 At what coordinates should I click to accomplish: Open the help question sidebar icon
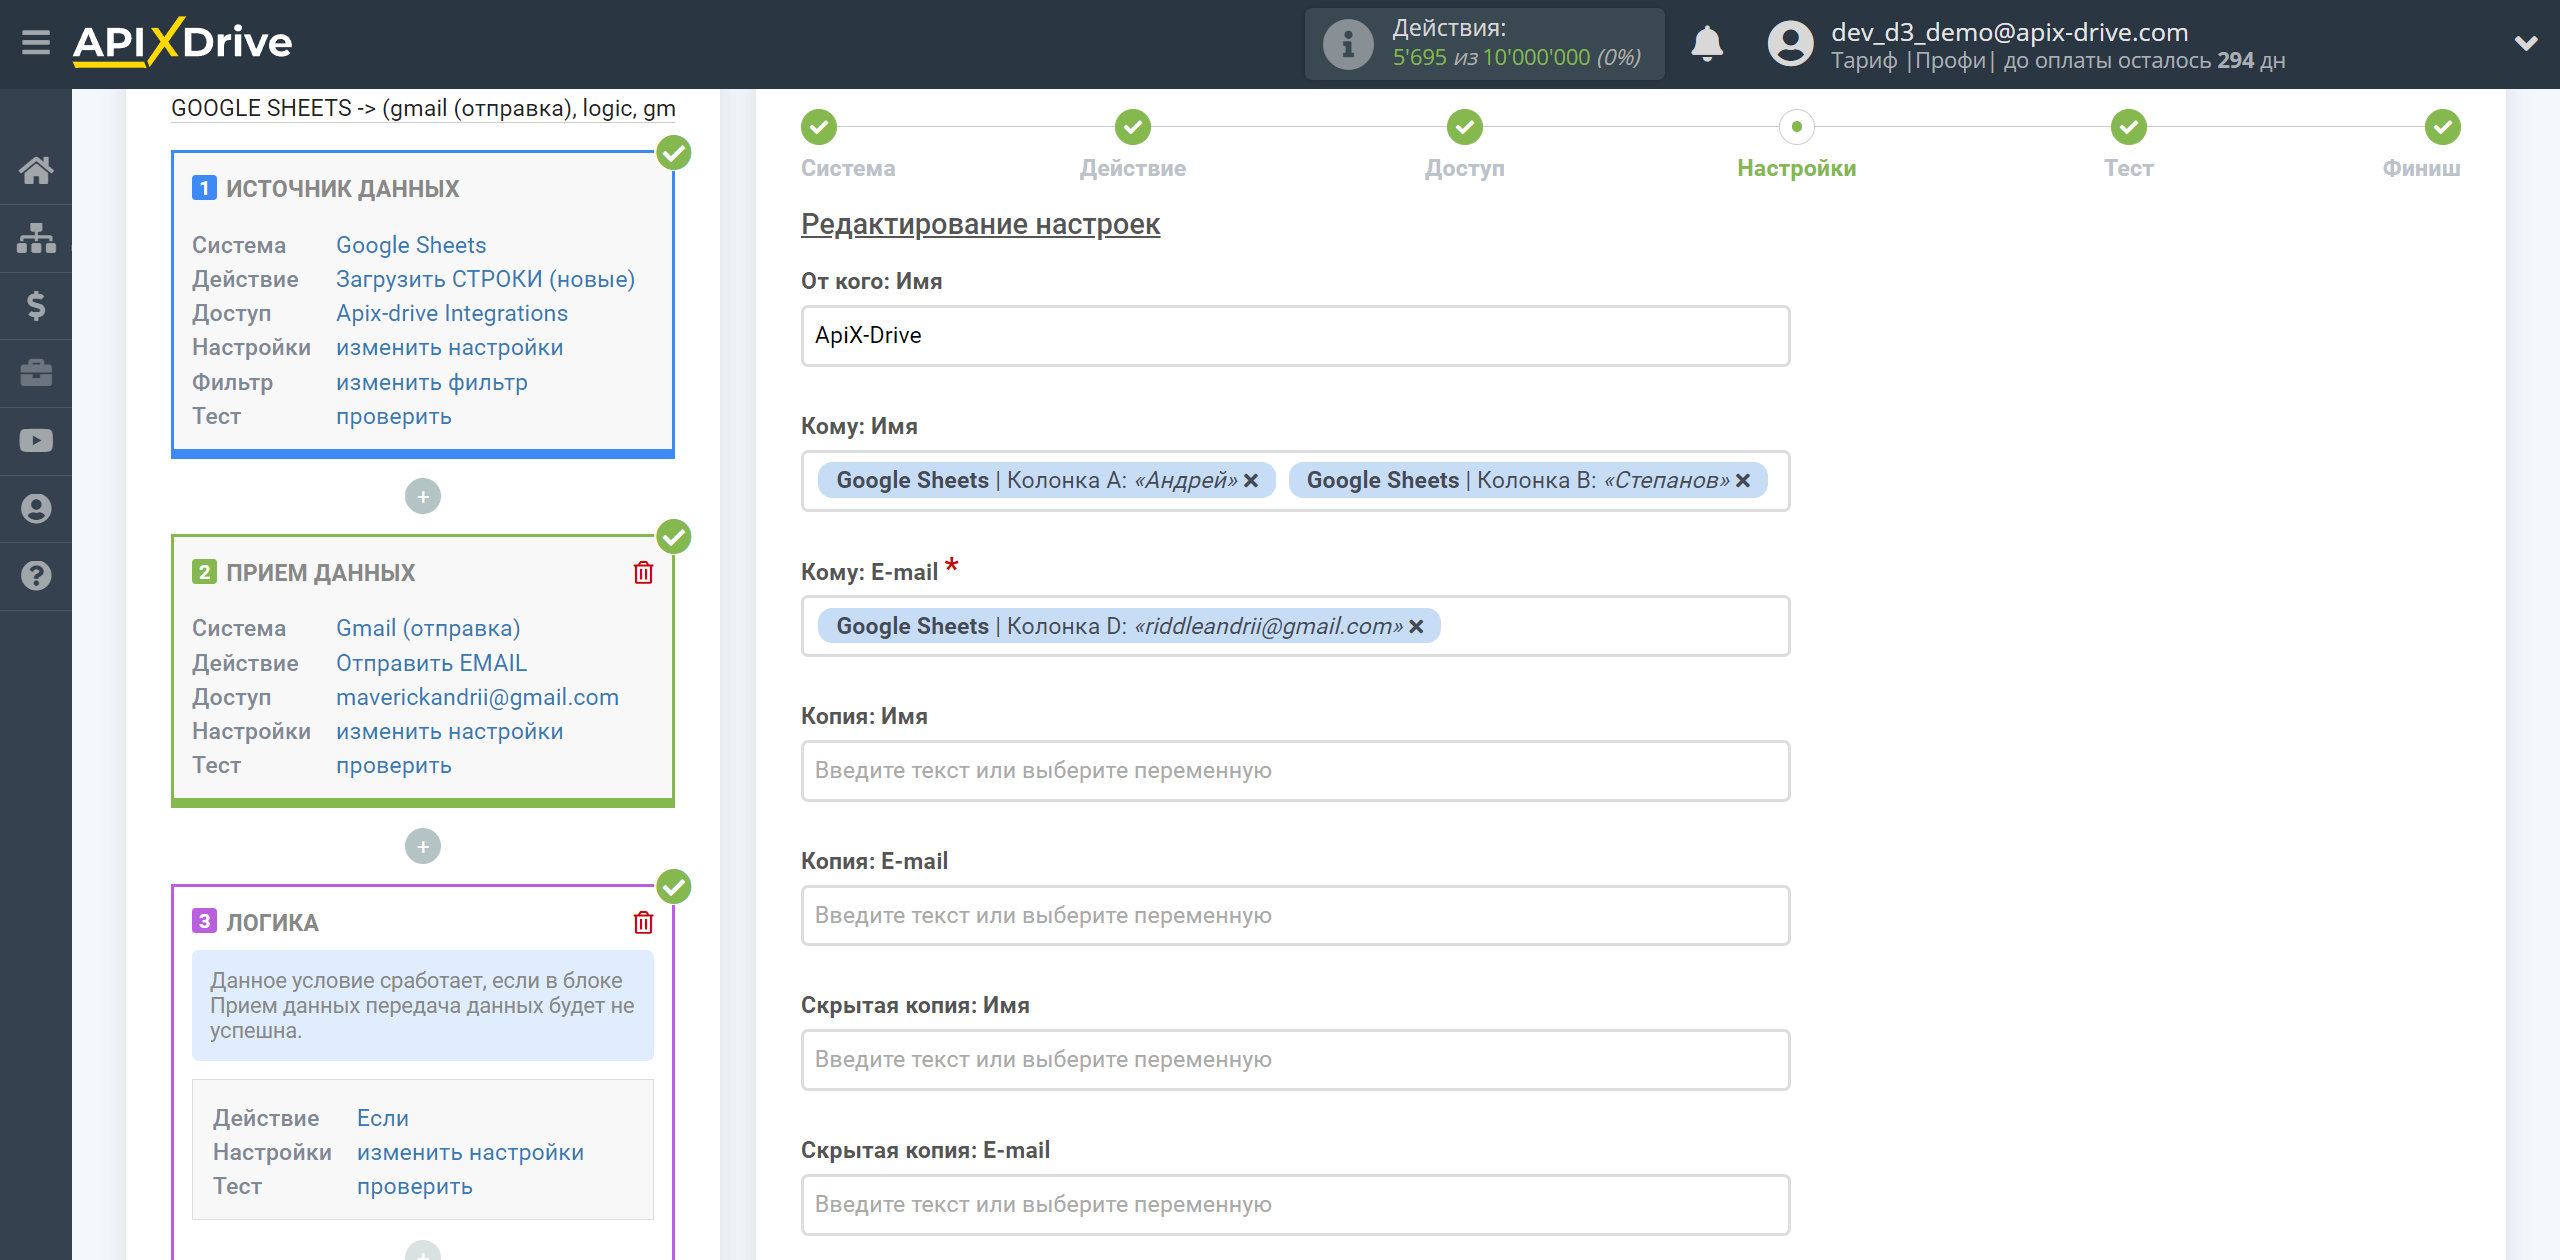tap(36, 576)
